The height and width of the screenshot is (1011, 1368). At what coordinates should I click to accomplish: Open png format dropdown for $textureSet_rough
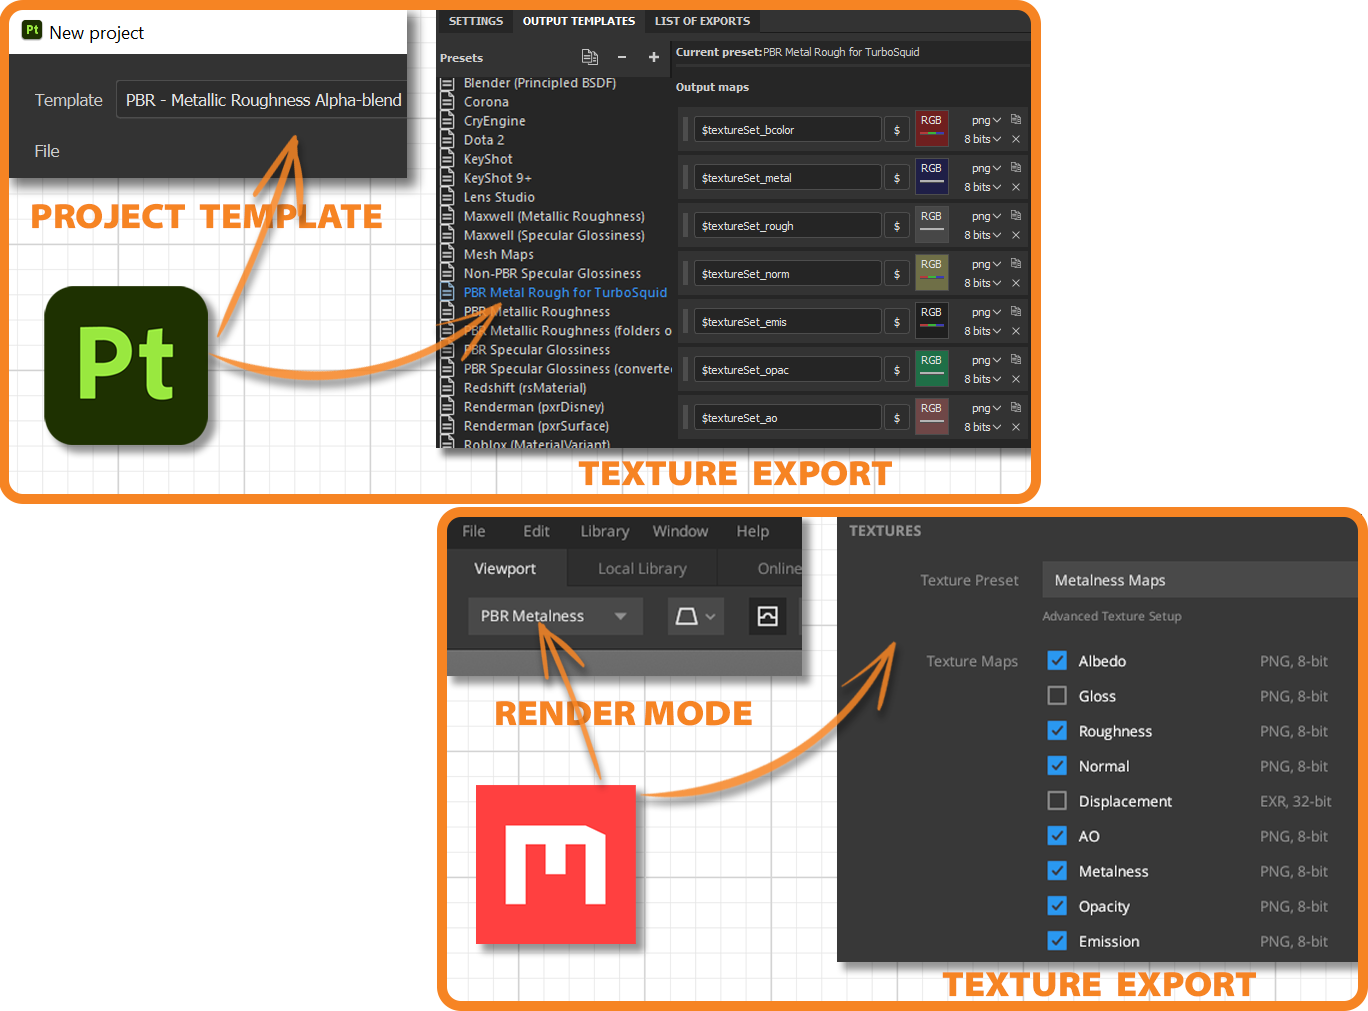click(986, 216)
